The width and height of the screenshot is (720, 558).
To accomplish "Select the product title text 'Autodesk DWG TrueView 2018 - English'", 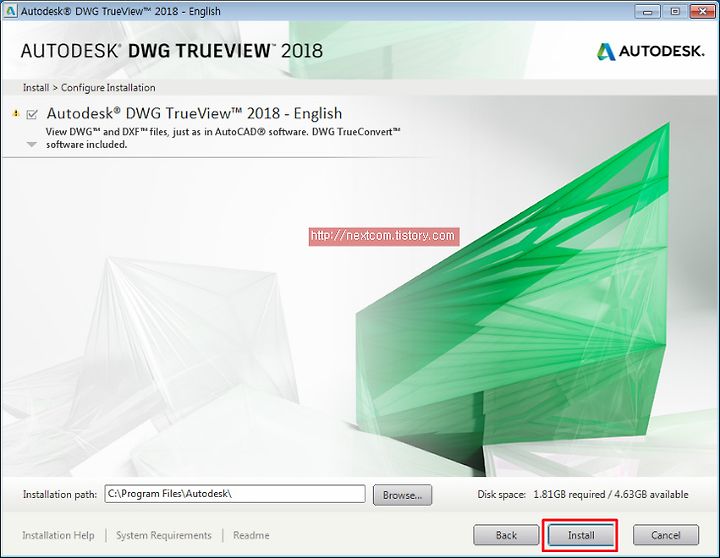I will [194, 113].
